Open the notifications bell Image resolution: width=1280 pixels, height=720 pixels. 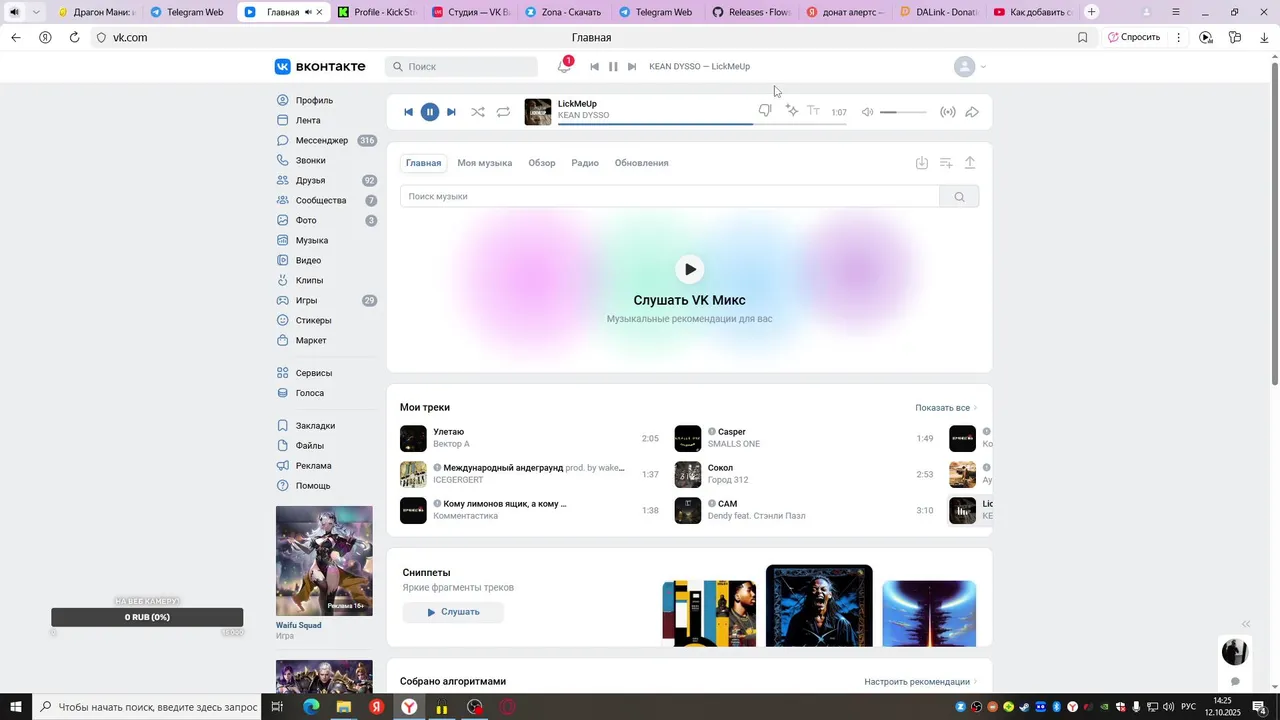point(565,66)
